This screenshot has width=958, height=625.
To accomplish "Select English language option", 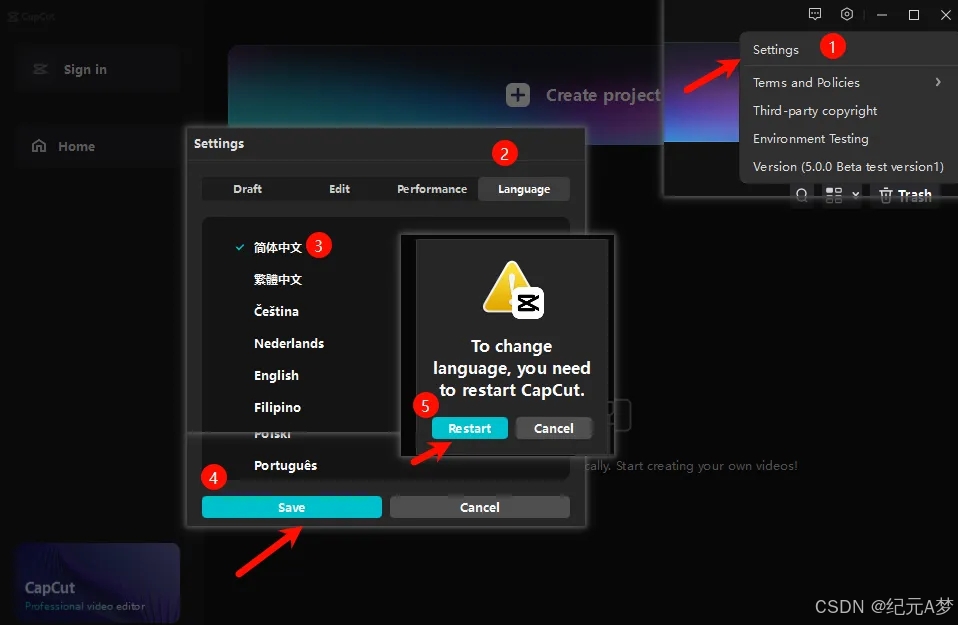I will click(x=276, y=375).
